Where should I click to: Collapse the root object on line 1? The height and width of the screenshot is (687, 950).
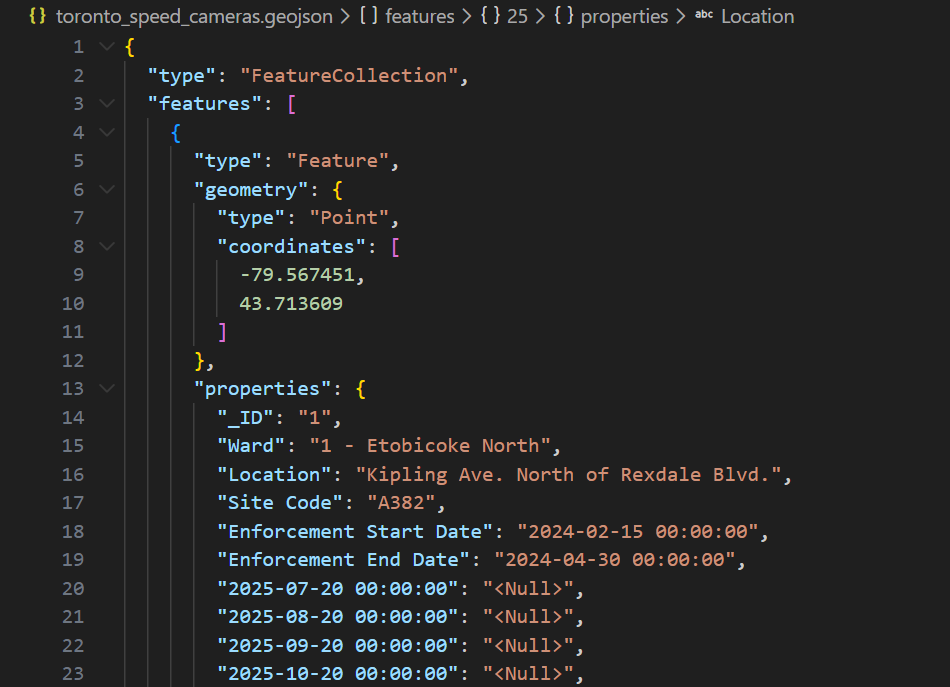pos(107,47)
